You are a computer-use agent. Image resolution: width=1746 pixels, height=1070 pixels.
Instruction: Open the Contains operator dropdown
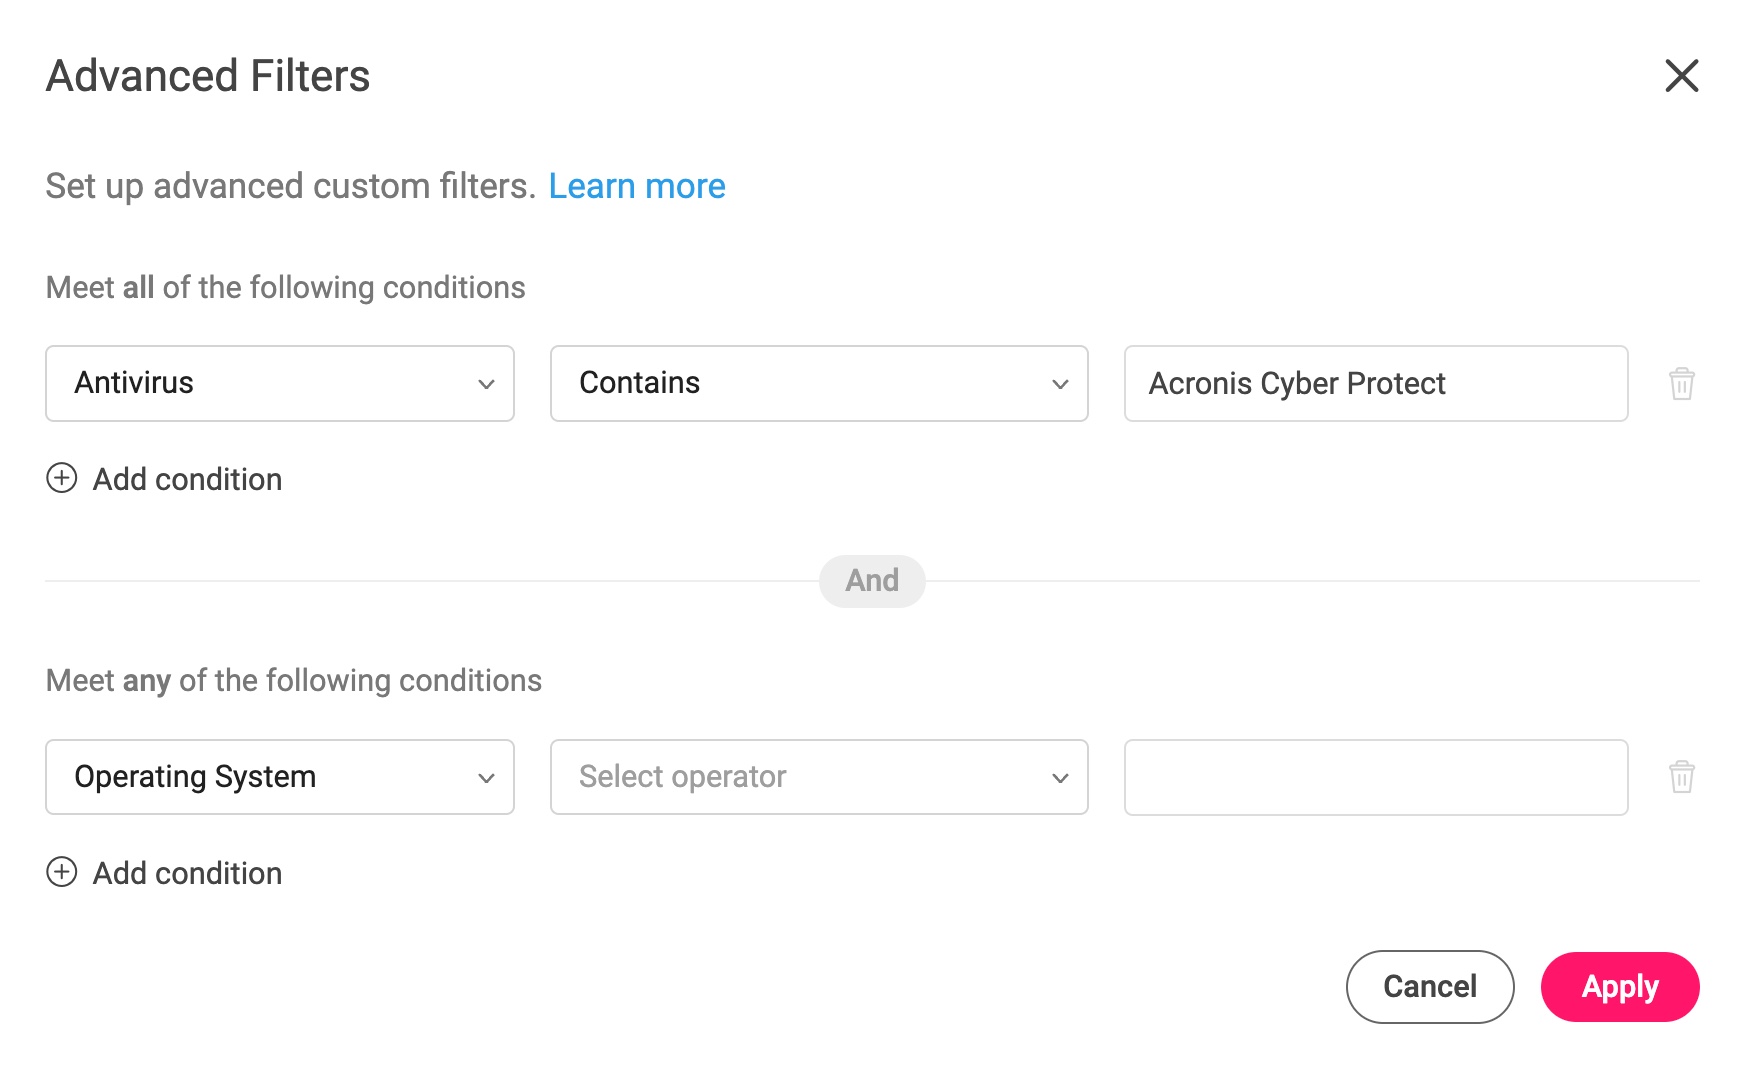click(x=819, y=384)
